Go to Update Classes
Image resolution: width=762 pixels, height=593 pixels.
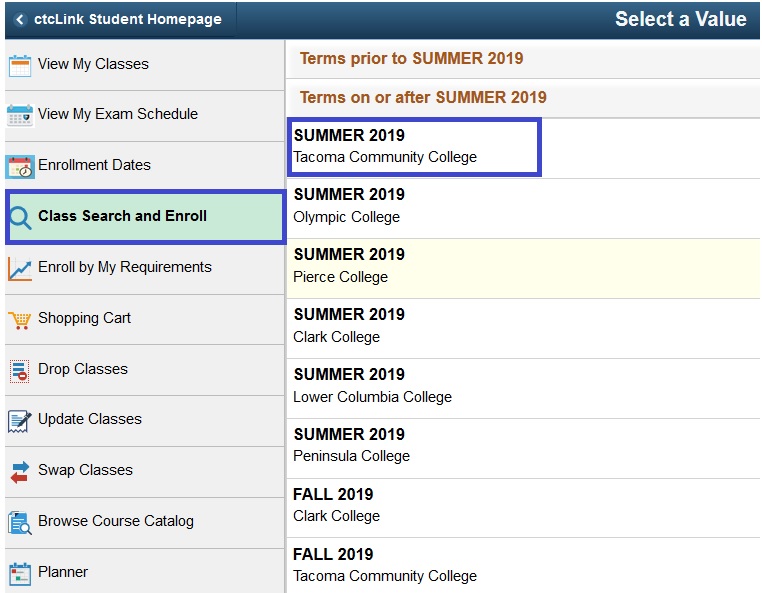(x=145, y=420)
